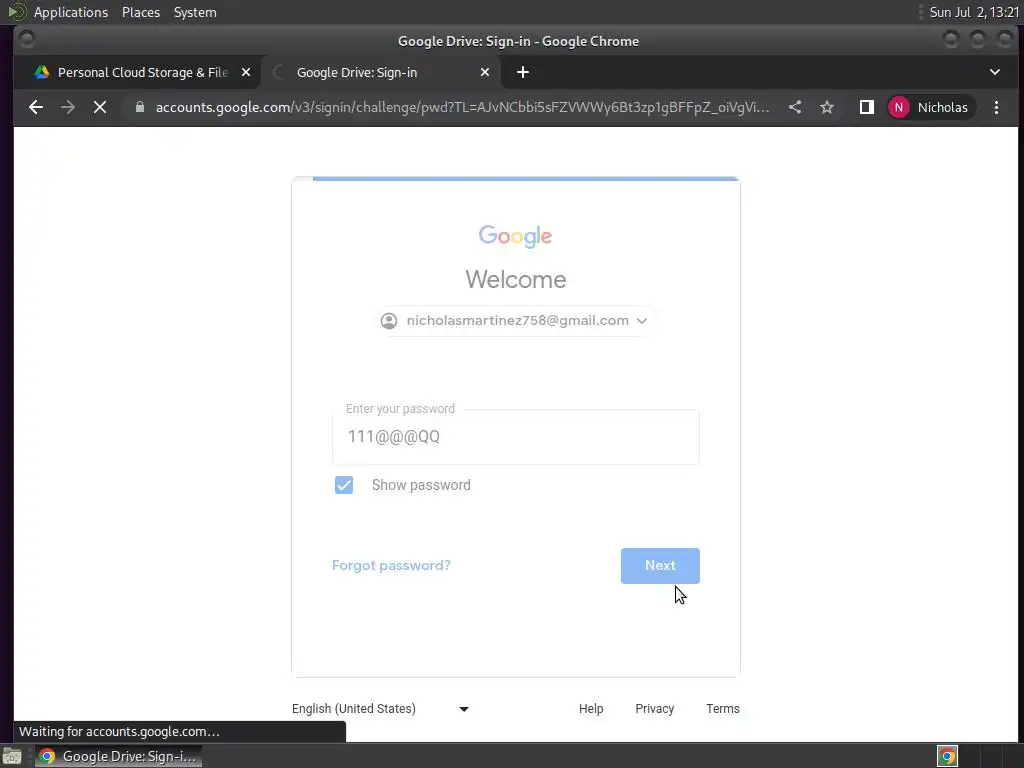Open the Applications menu

(71, 12)
